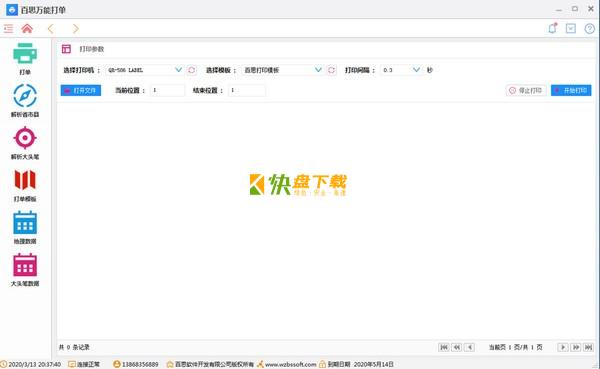The width and height of the screenshot is (600, 369).
Task: Jump back several pages
Action: [x=457, y=347]
